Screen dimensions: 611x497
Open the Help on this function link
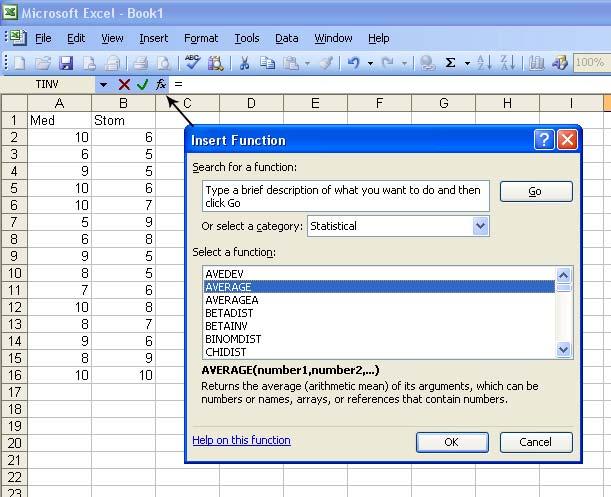click(241, 440)
